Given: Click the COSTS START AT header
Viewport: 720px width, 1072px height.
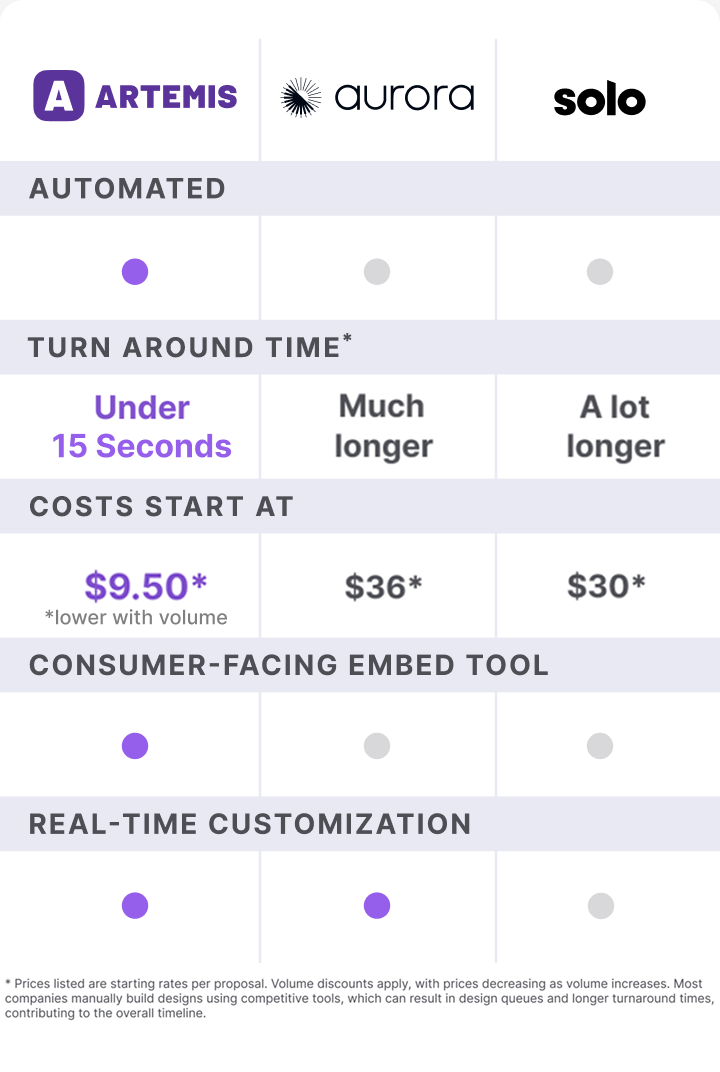Looking at the screenshot, I should pos(161,507).
